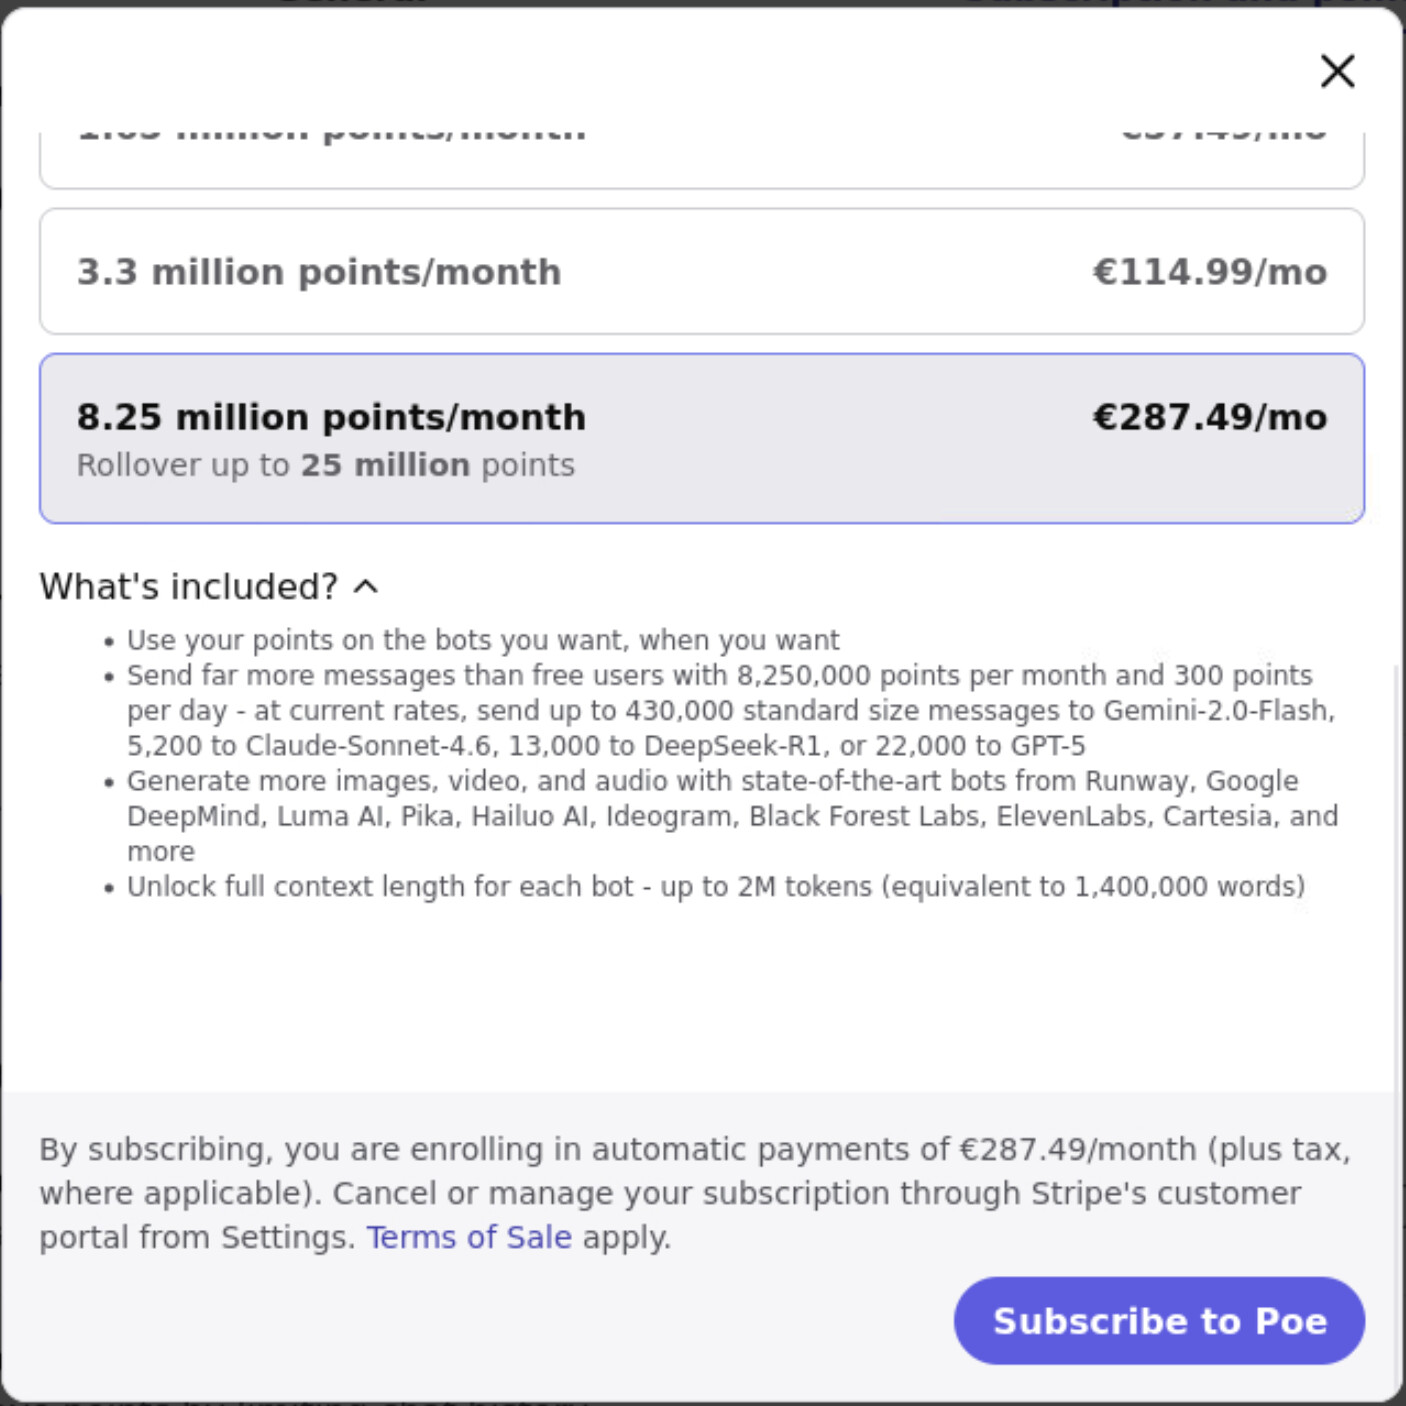Screen dimensions: 1406x1406
Task: Click the bullet marker before 'Use your points'
Action: [x=110, y=642]
